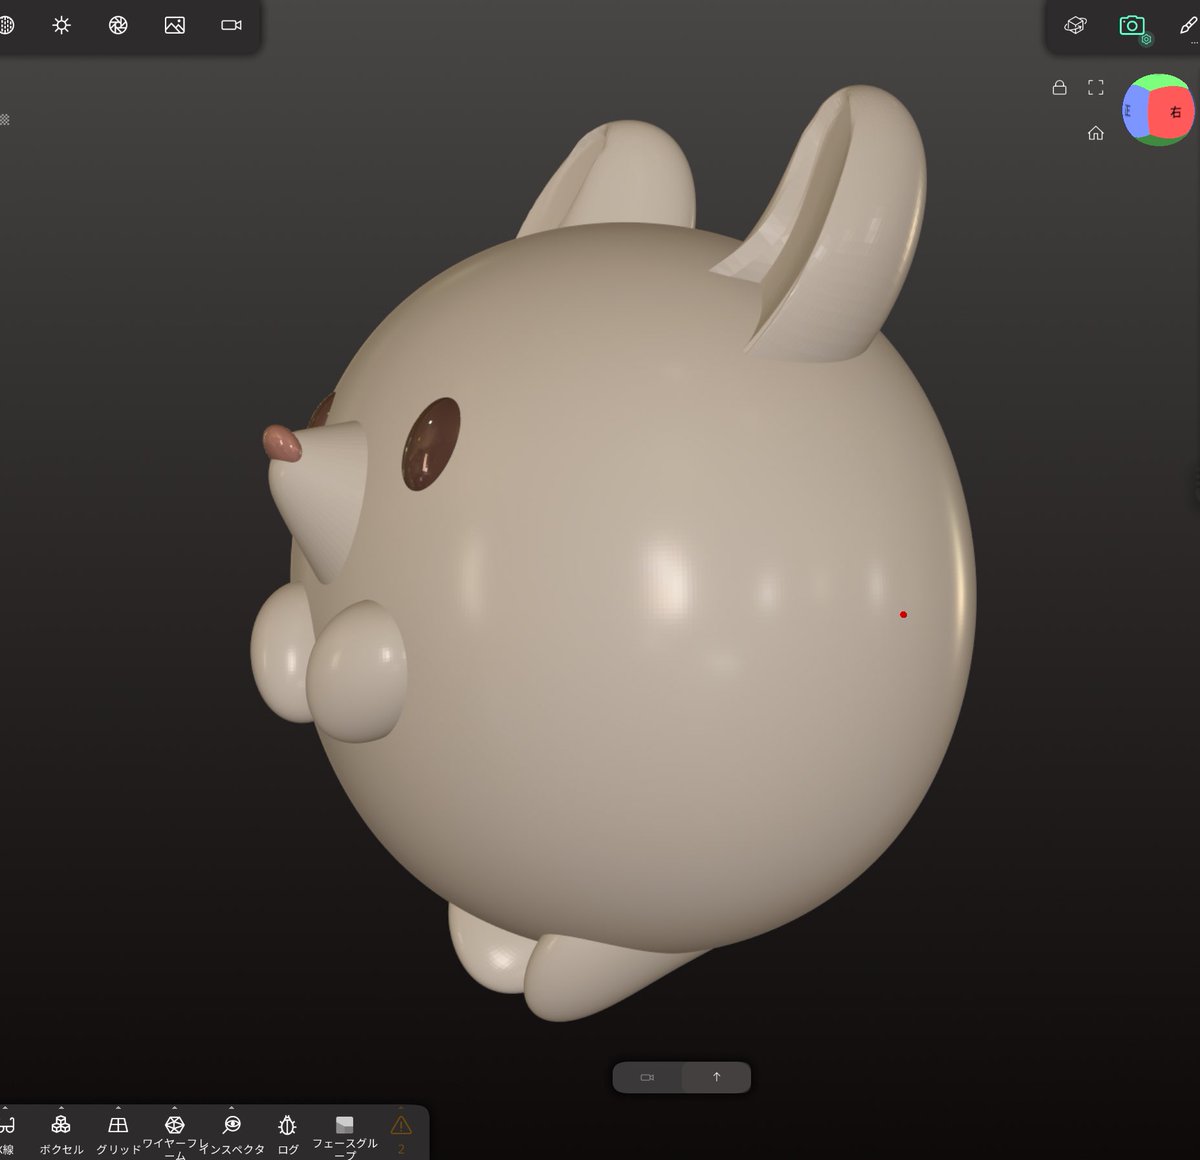
Task: Select the green camera tool icon
Action: (1131, 25)
